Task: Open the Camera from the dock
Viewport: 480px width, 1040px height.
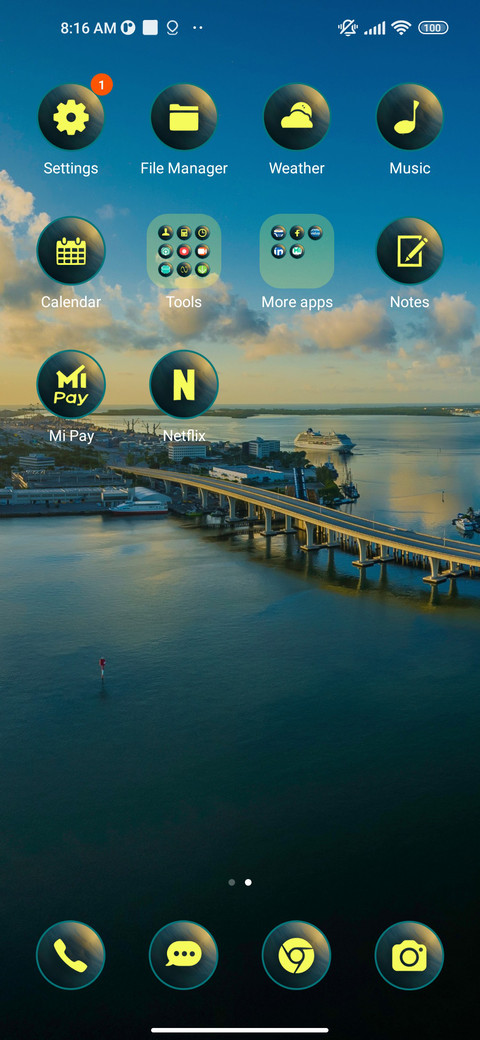Action: pyautogui.click(x=409, y=955)
